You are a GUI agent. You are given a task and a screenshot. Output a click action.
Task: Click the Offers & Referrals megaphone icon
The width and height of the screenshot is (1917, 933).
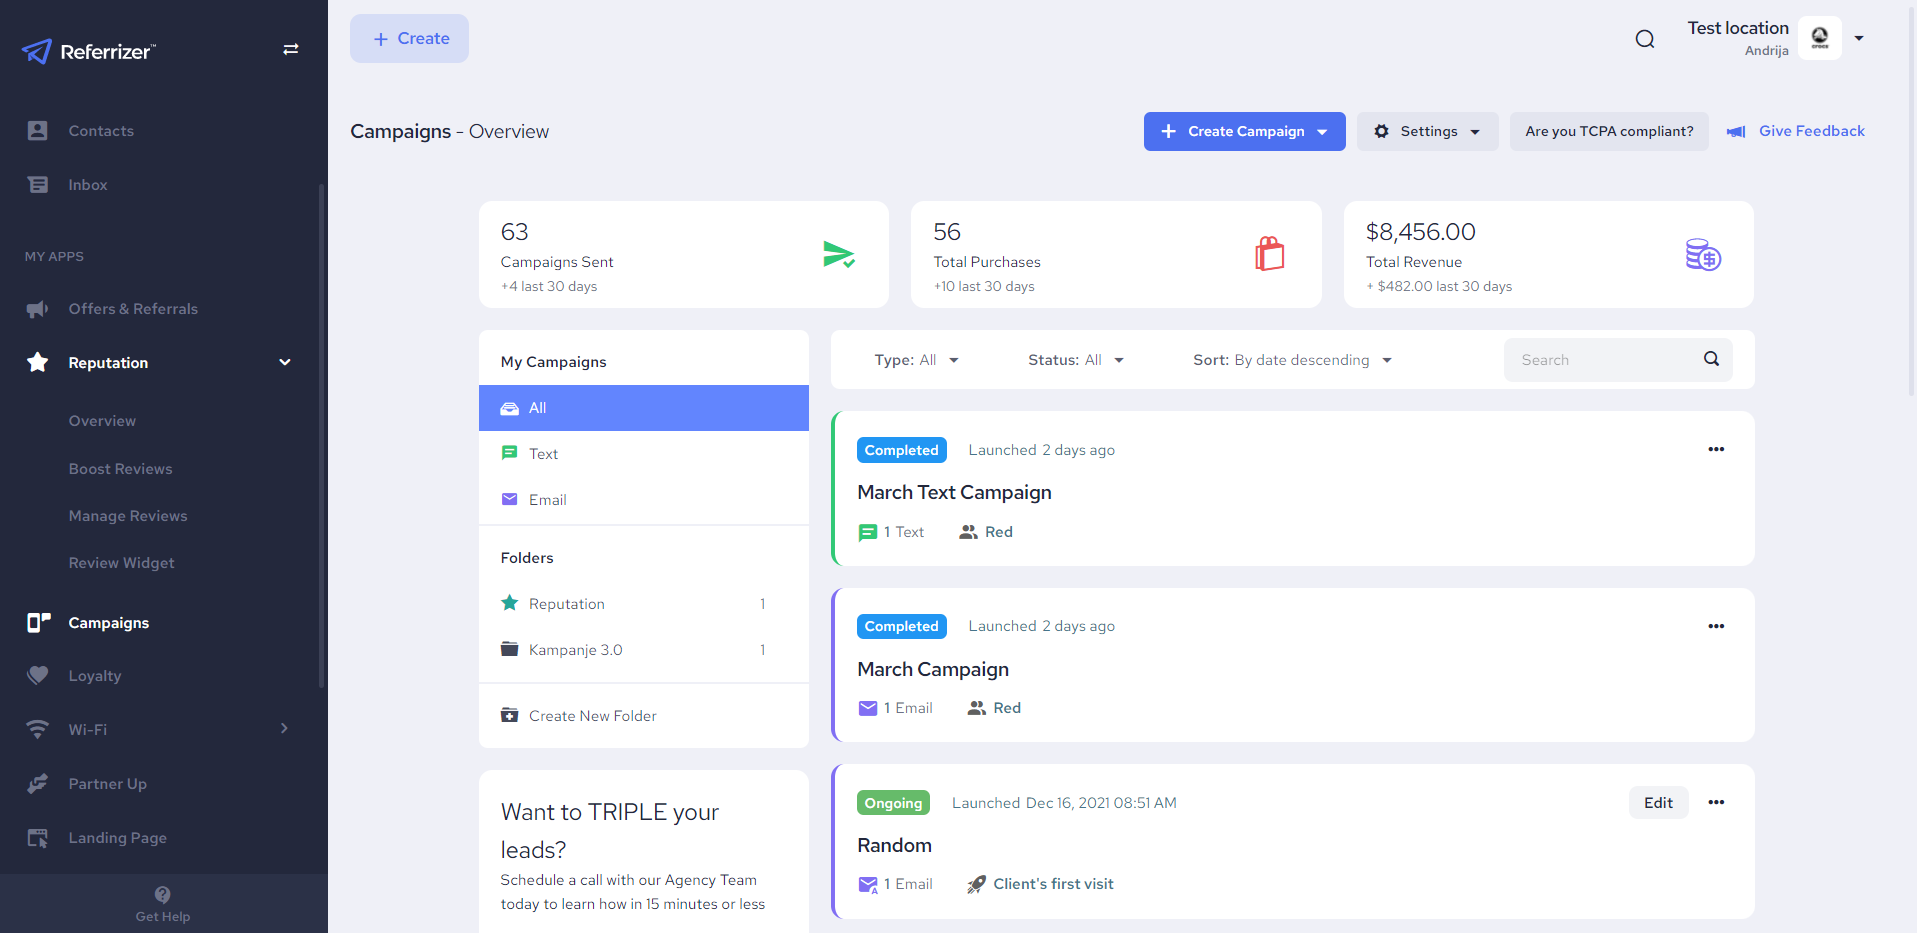pos(37,309)
